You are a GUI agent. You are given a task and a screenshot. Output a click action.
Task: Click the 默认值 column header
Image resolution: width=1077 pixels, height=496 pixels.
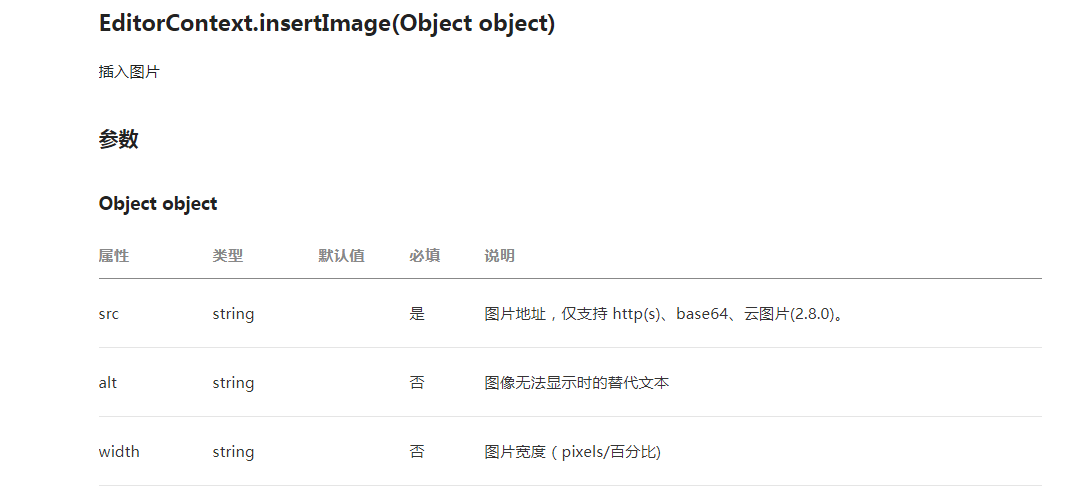coord(341,256)
